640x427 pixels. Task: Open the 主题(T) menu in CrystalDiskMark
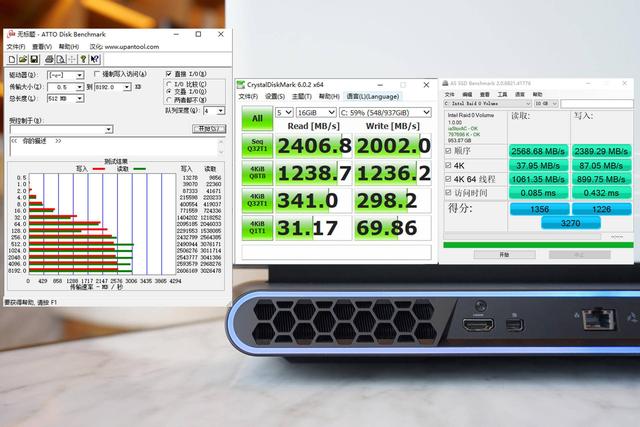(x=302, y=96)
